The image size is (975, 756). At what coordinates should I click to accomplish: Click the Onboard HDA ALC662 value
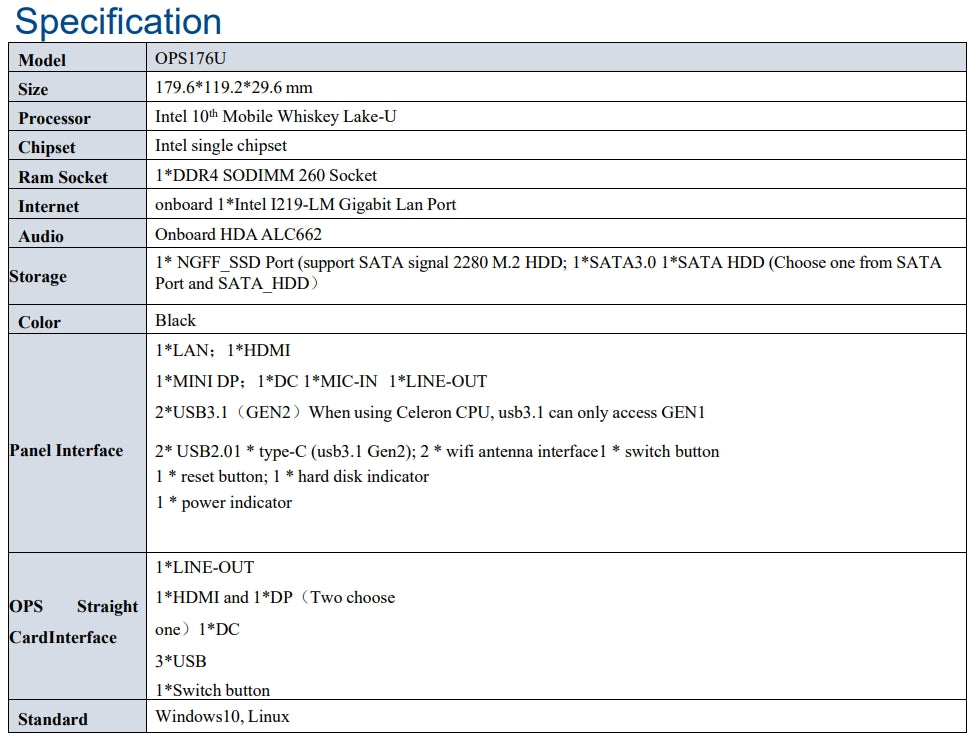pos(238,235)
